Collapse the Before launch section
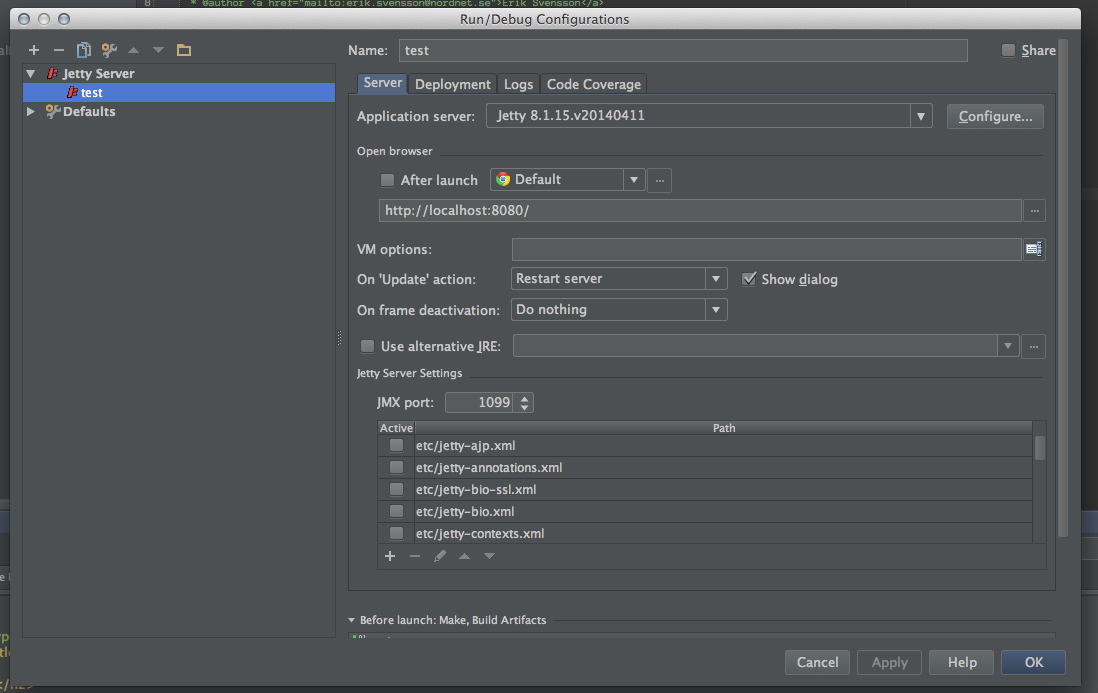This screenshot has height=693, width=1098. [x=352, y=620]
